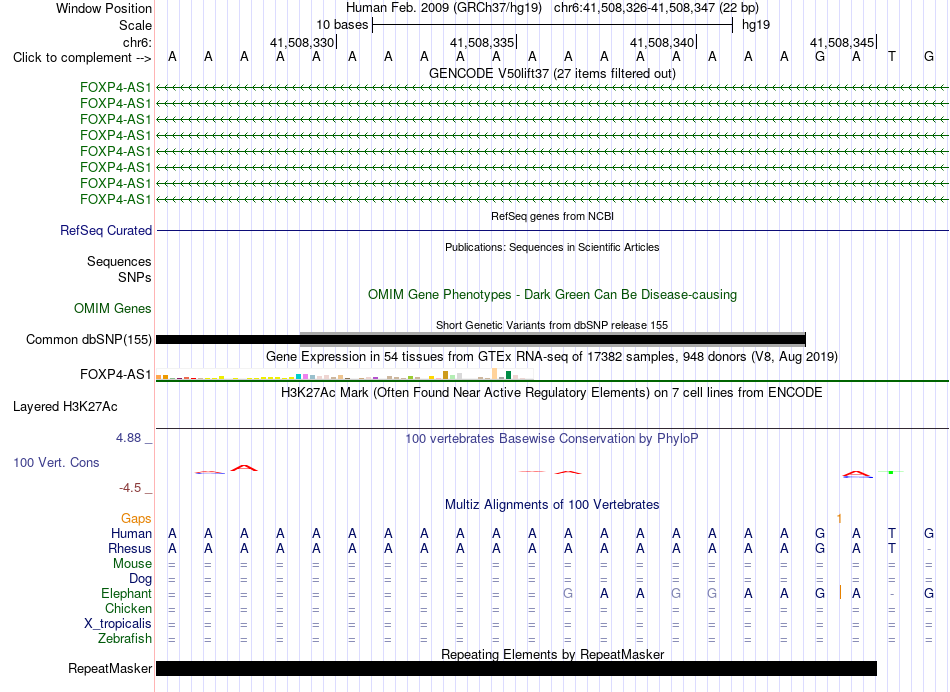Viewport: 950px width, 692px height.
Task: Click the RepeatMasker track label
Action: pos(110,668)
